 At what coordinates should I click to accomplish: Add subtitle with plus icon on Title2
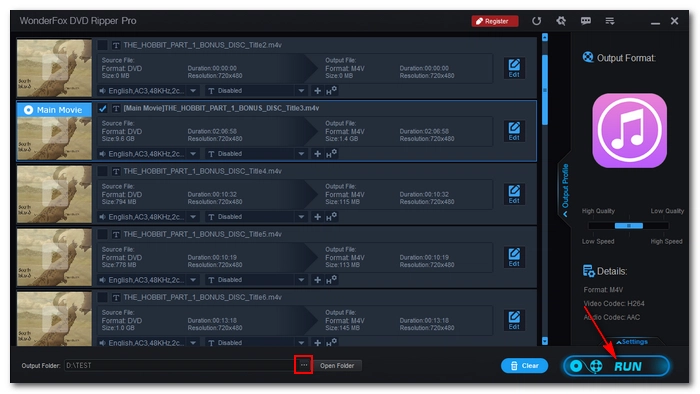(317, 91)
